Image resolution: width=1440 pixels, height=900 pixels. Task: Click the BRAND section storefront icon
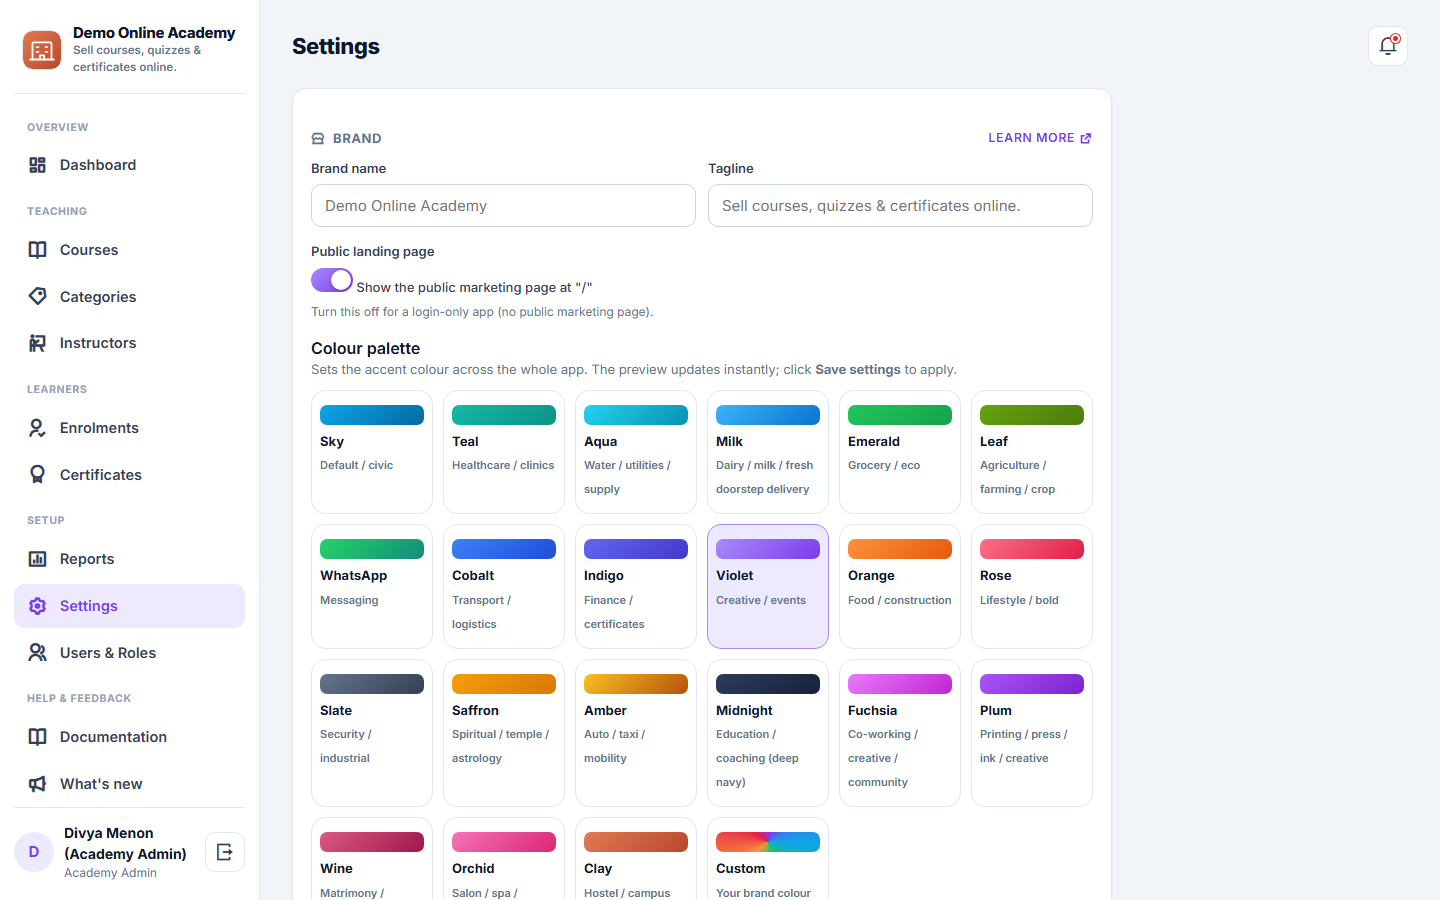318,139
